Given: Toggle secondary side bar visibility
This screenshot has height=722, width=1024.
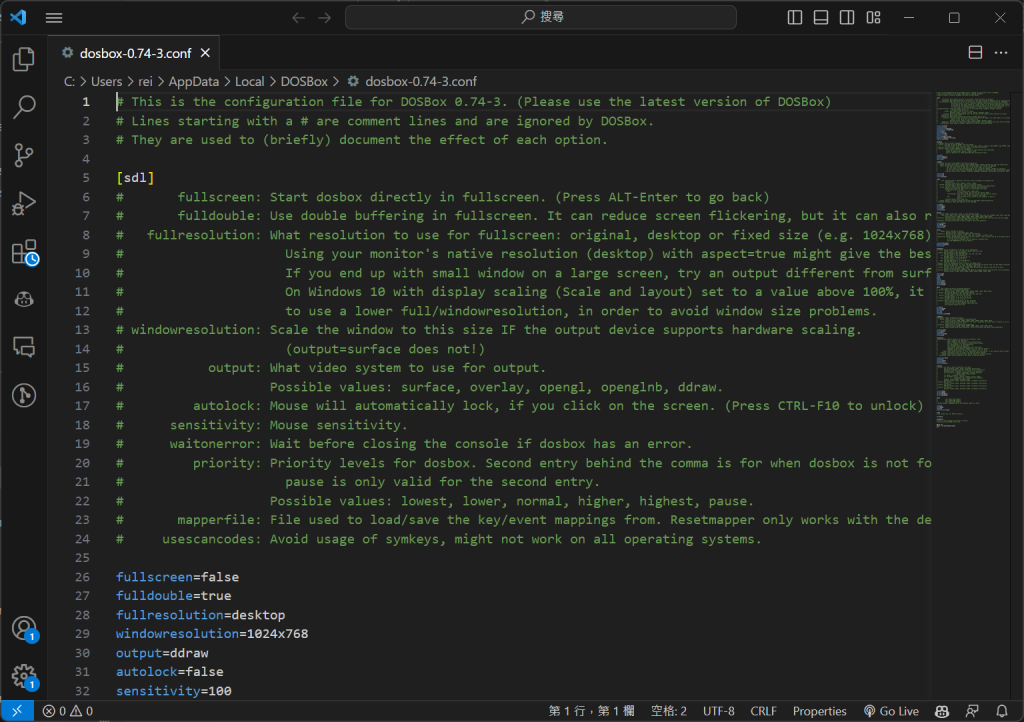Looking at the screenshot, I should tap(847, 18).
